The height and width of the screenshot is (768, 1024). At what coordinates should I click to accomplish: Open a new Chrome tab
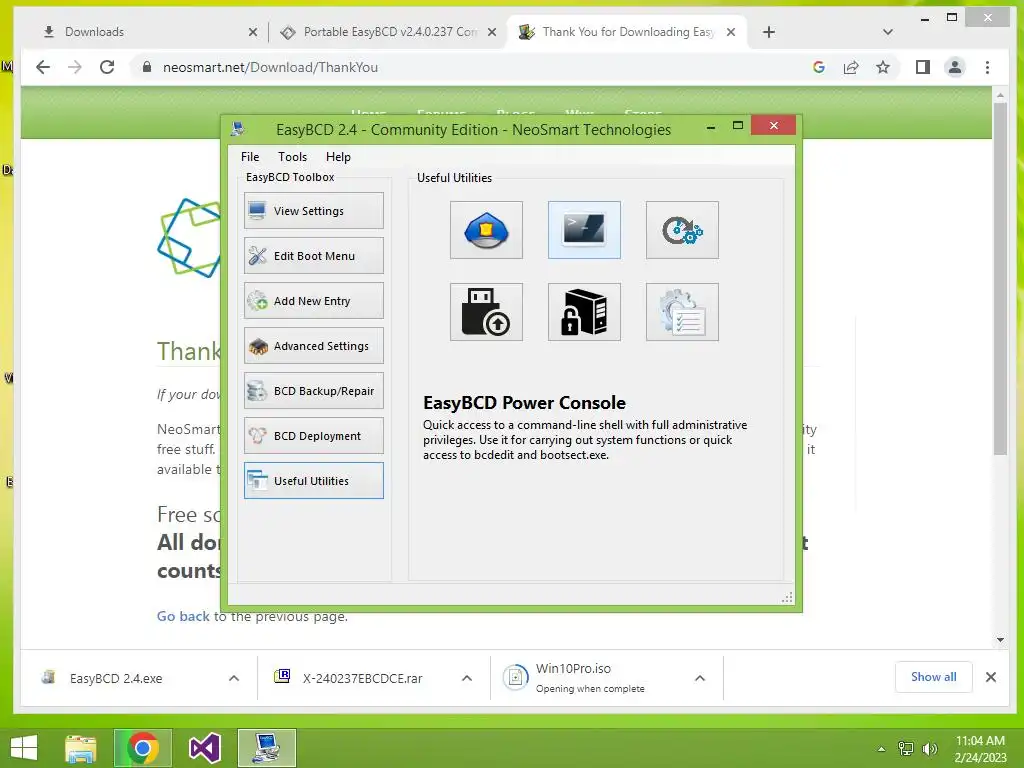[769, 32]
